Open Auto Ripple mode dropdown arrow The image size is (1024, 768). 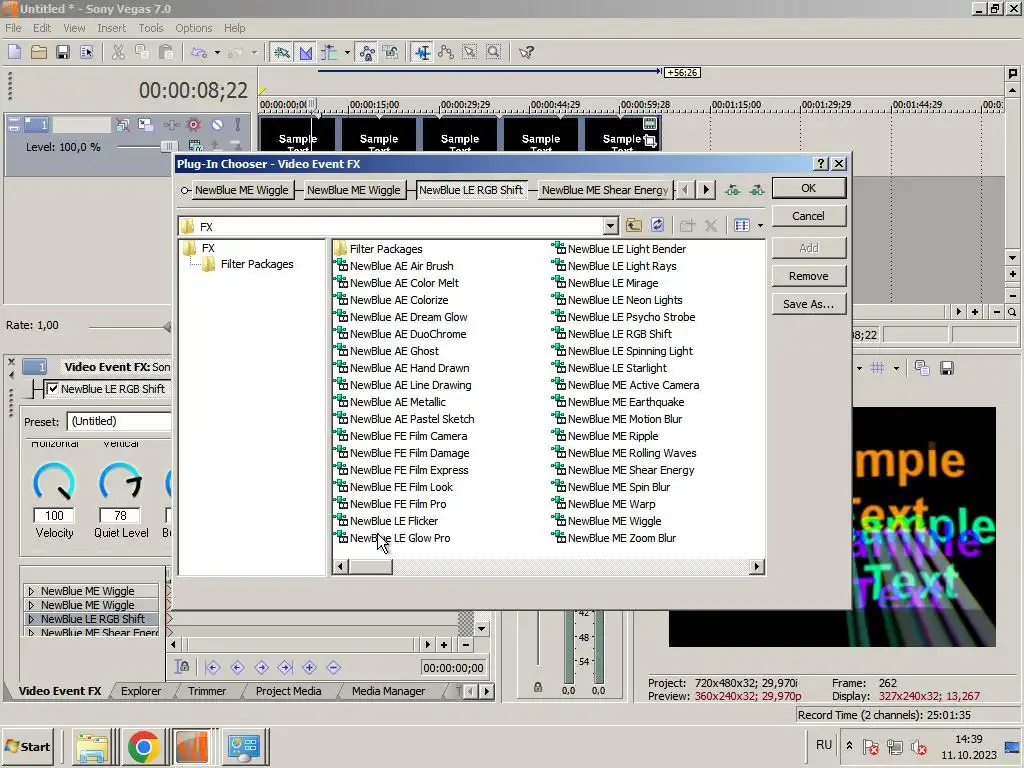tap(347, 52)
